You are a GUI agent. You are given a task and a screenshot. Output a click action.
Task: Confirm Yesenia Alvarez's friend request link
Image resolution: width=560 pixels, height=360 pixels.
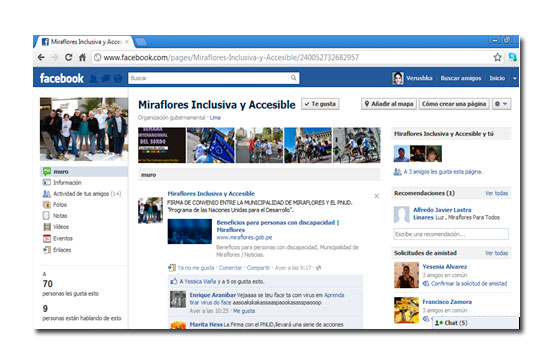[469, 284]
